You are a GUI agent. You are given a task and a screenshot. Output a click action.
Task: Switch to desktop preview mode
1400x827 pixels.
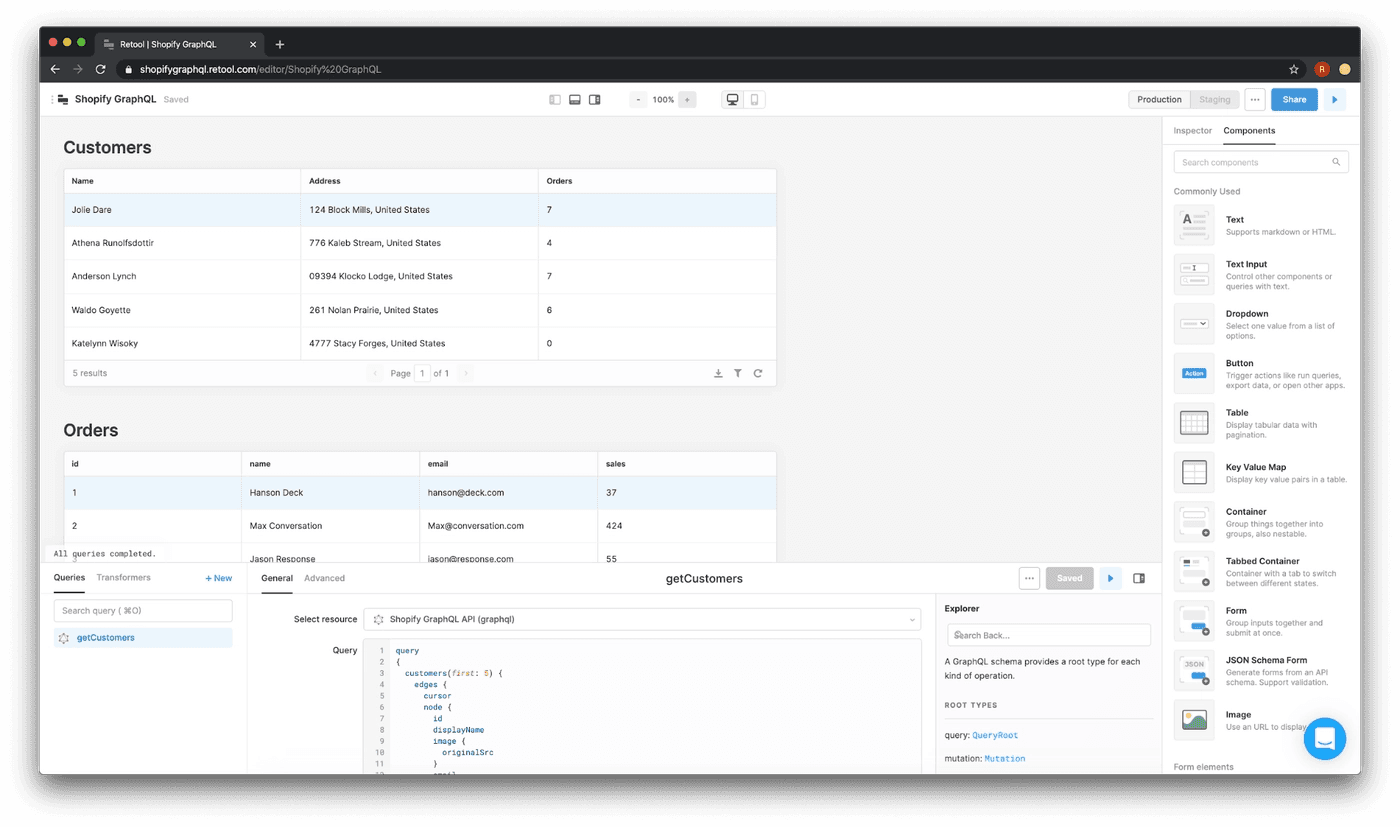click(x=733, y=100)
